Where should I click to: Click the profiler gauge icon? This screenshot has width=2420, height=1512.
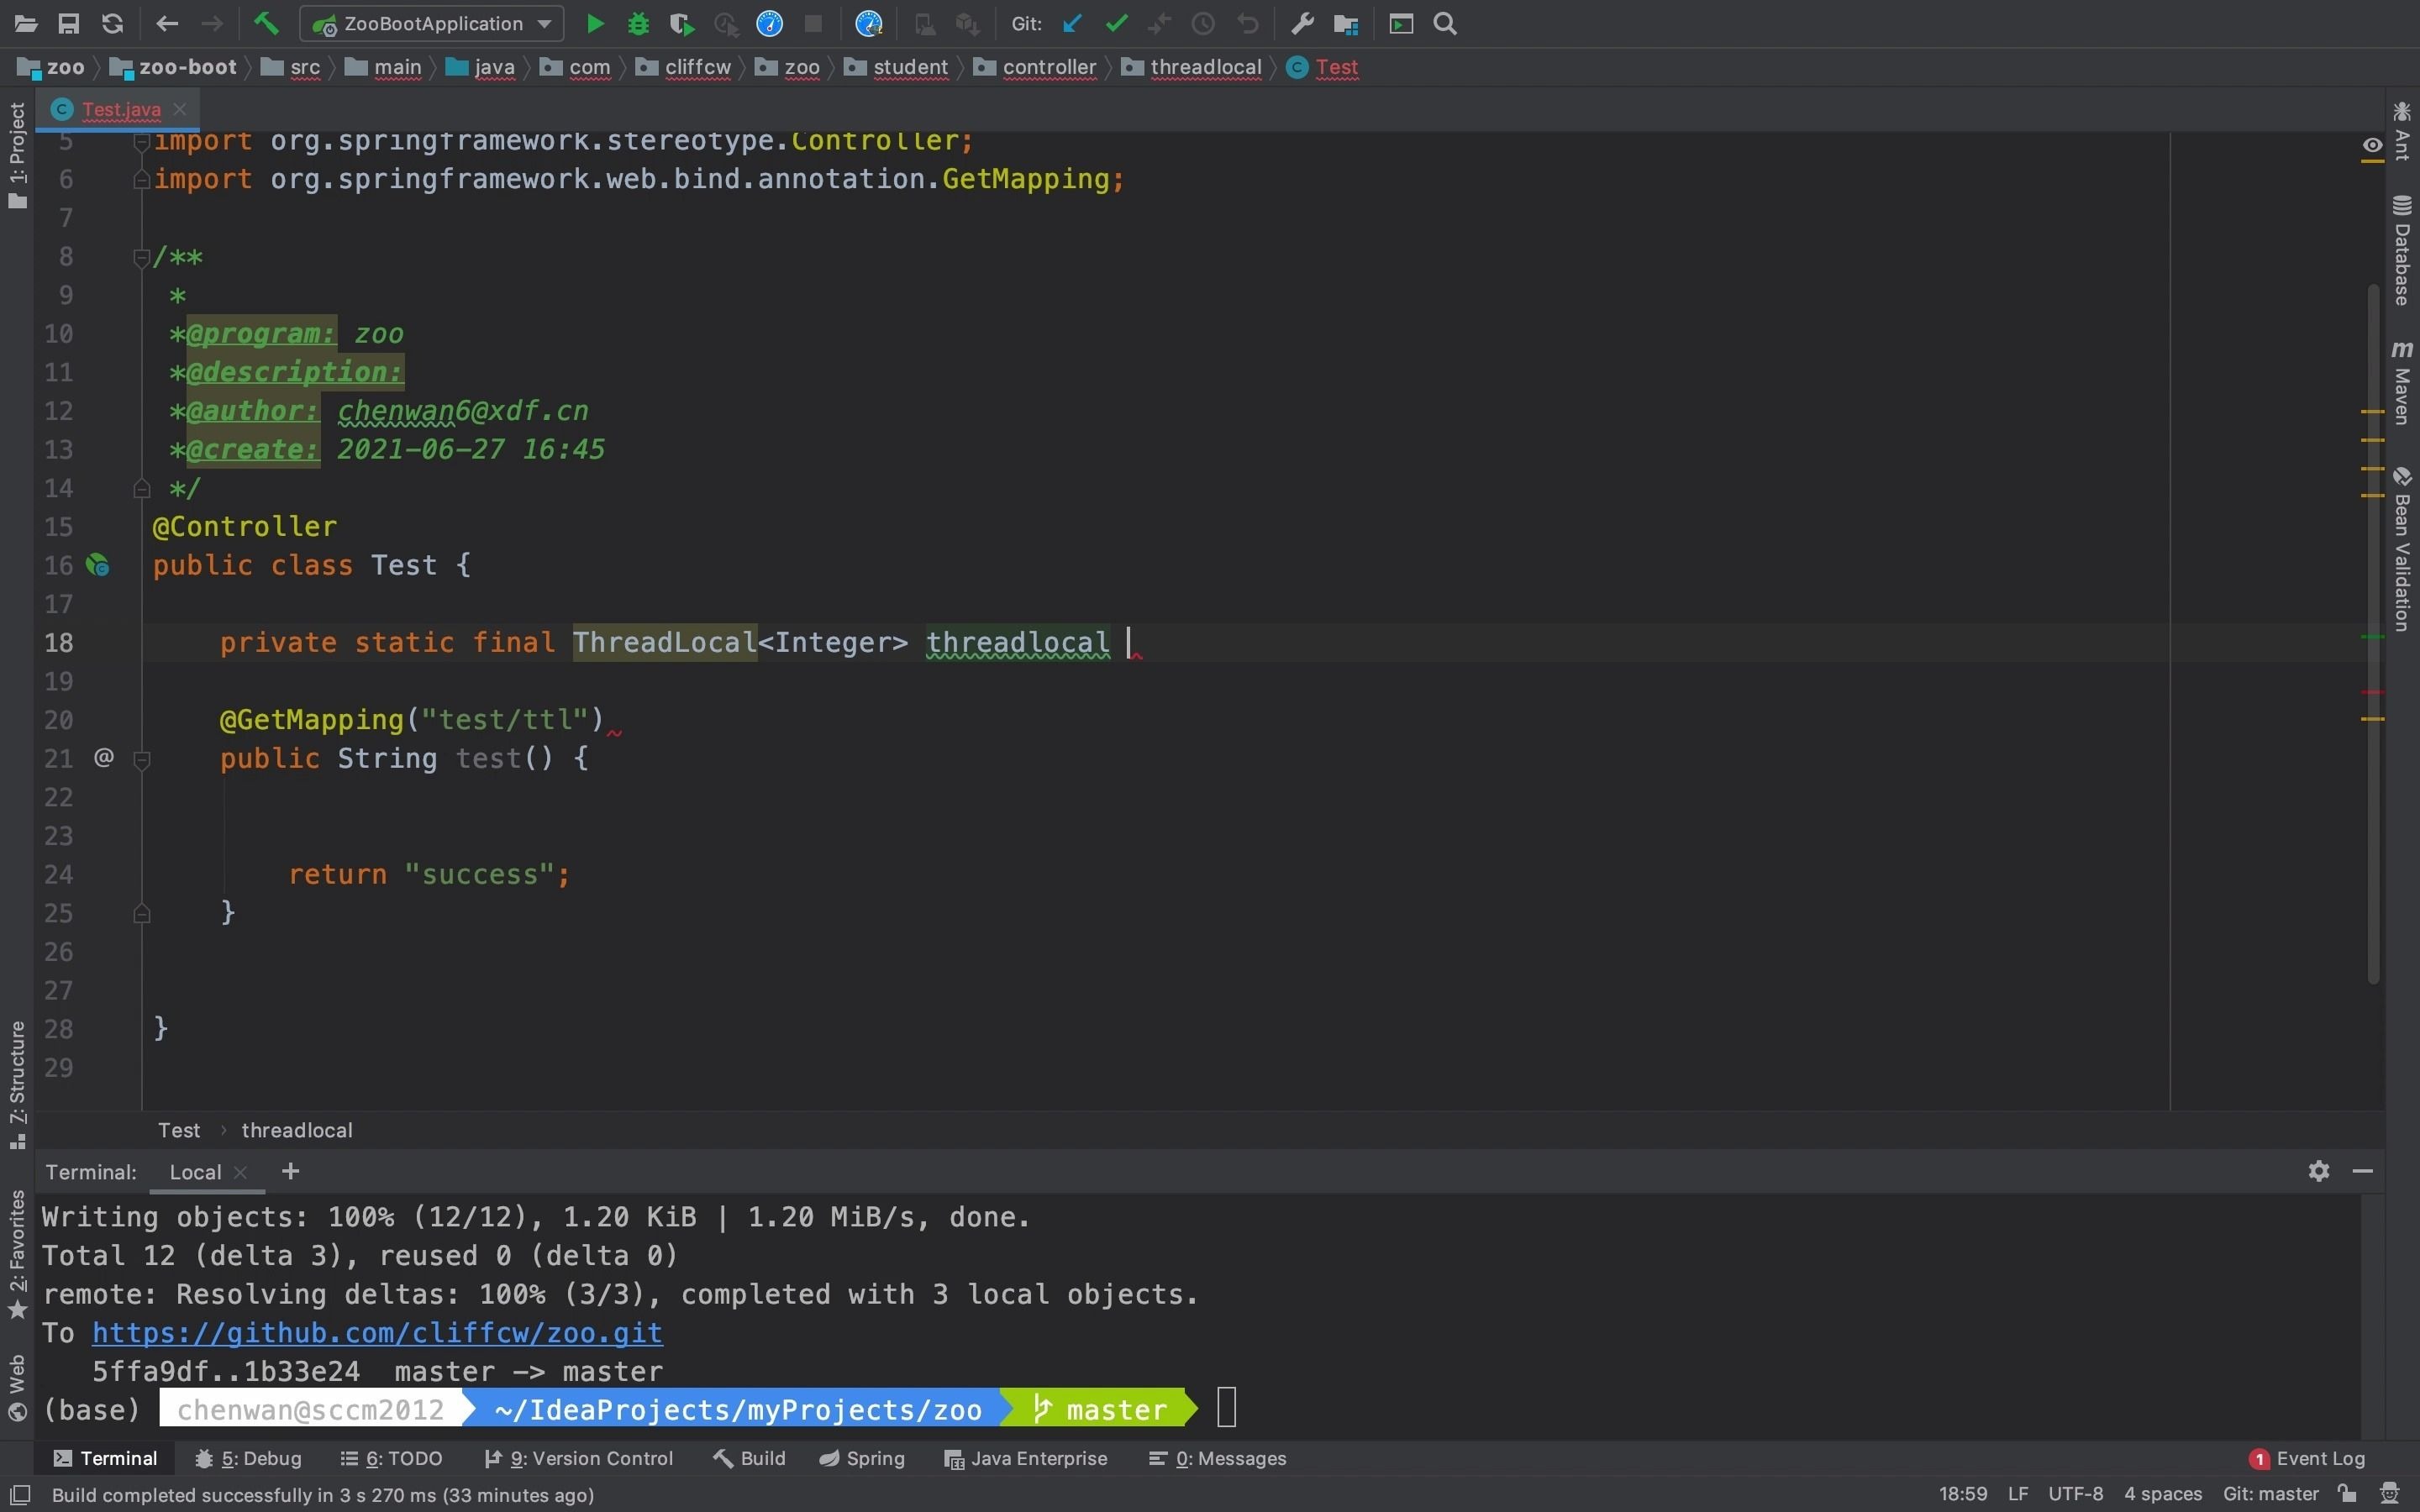(x=769, y=24)
